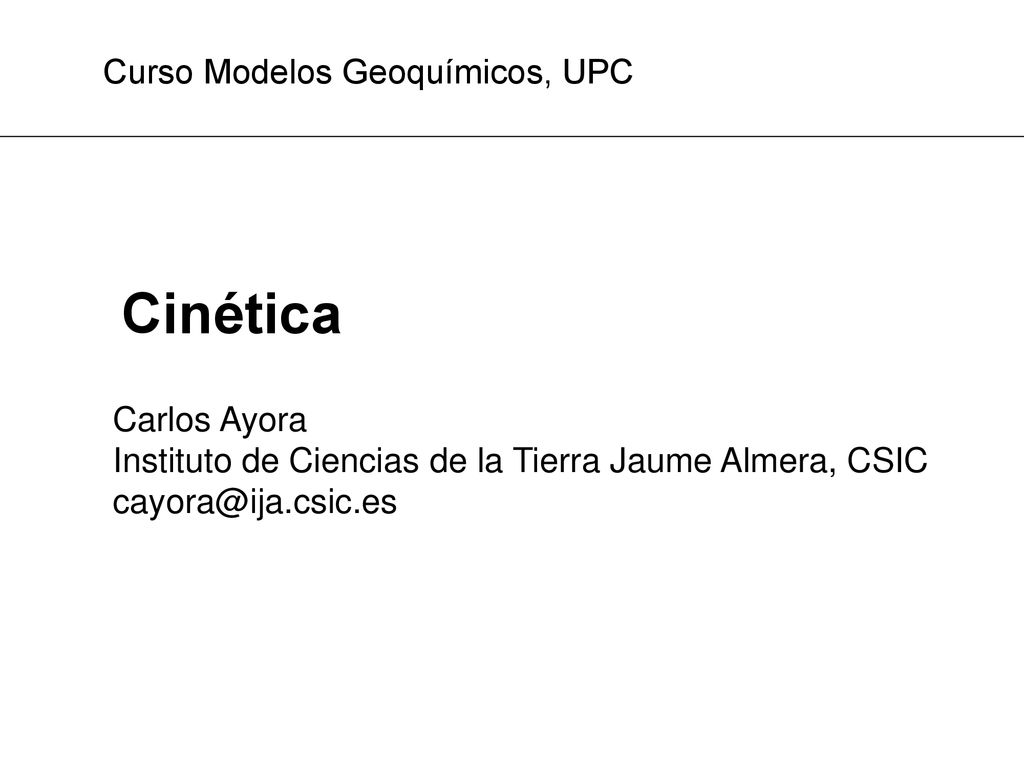This screenshot has width=1024, height=768.
Task: Click the author name Carlos Ayora
Action: [210, 420]
